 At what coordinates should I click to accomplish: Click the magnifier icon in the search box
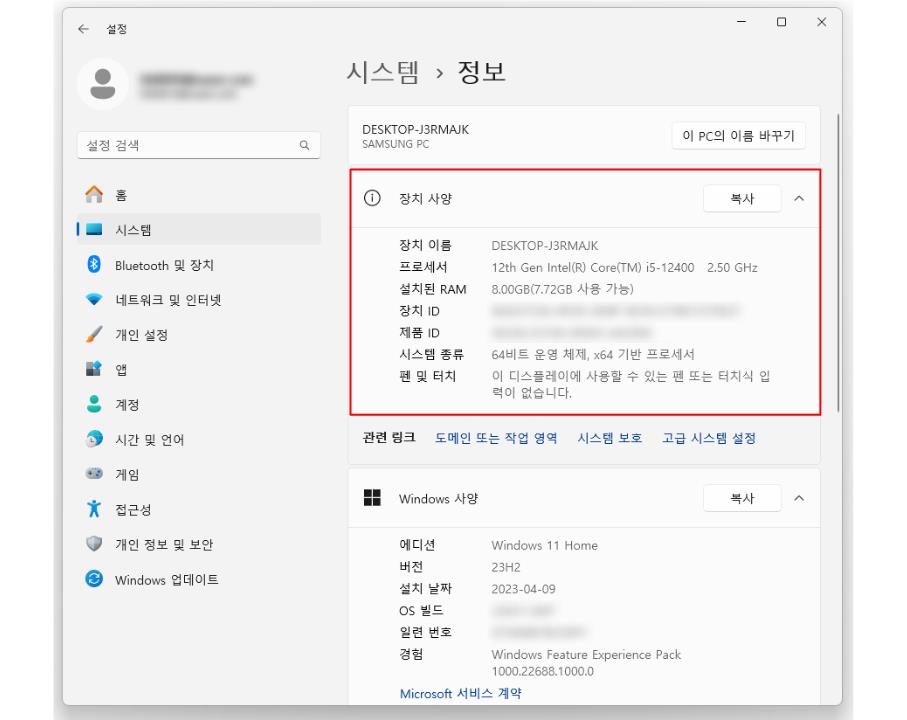[304, 144]
